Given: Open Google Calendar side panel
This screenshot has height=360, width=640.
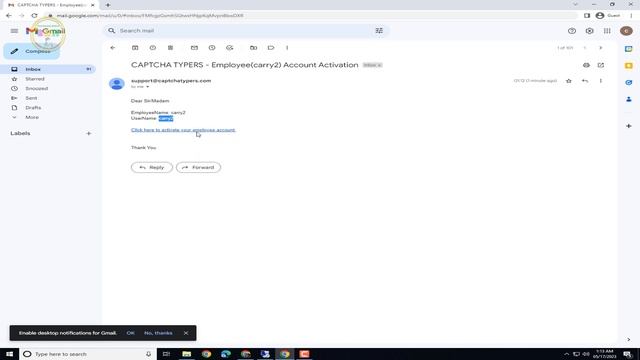Looking at the screenshot, I should click(629, 49).
